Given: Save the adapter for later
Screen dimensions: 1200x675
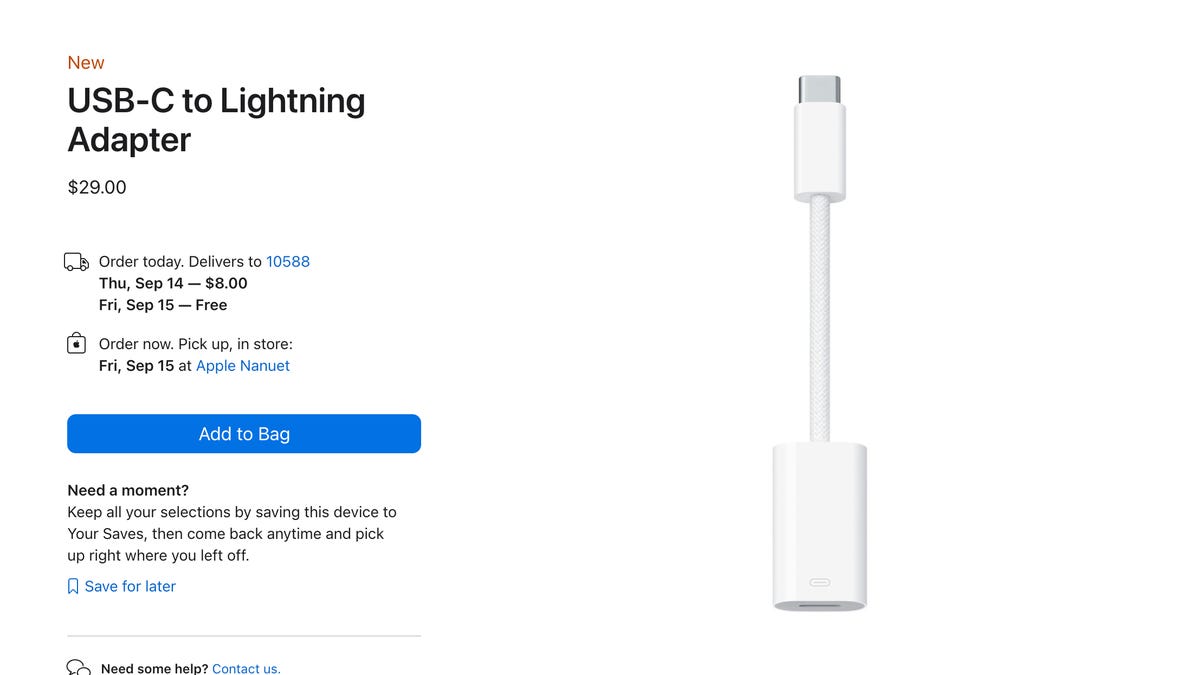Looking at the screenshot, I should (129, 586).
